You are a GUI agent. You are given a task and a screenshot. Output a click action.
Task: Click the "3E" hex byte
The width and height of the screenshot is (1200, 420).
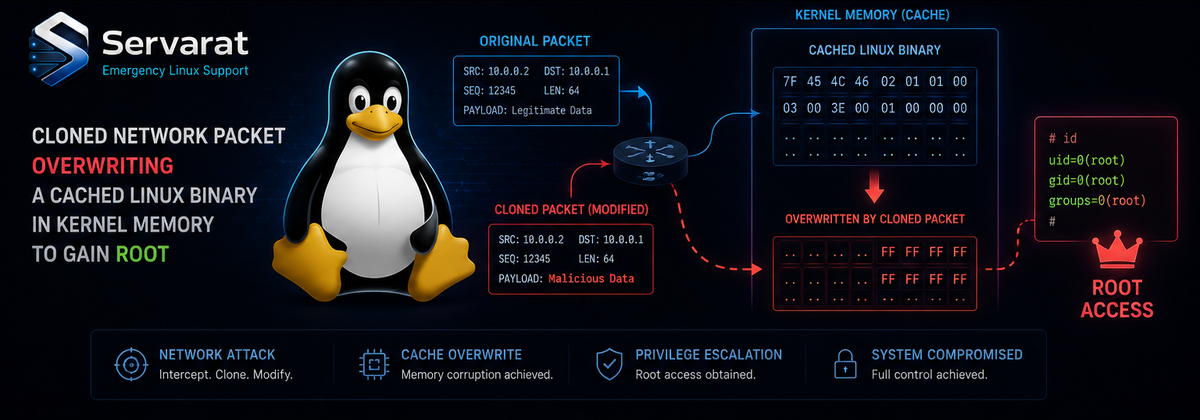(x=837, y=108)
